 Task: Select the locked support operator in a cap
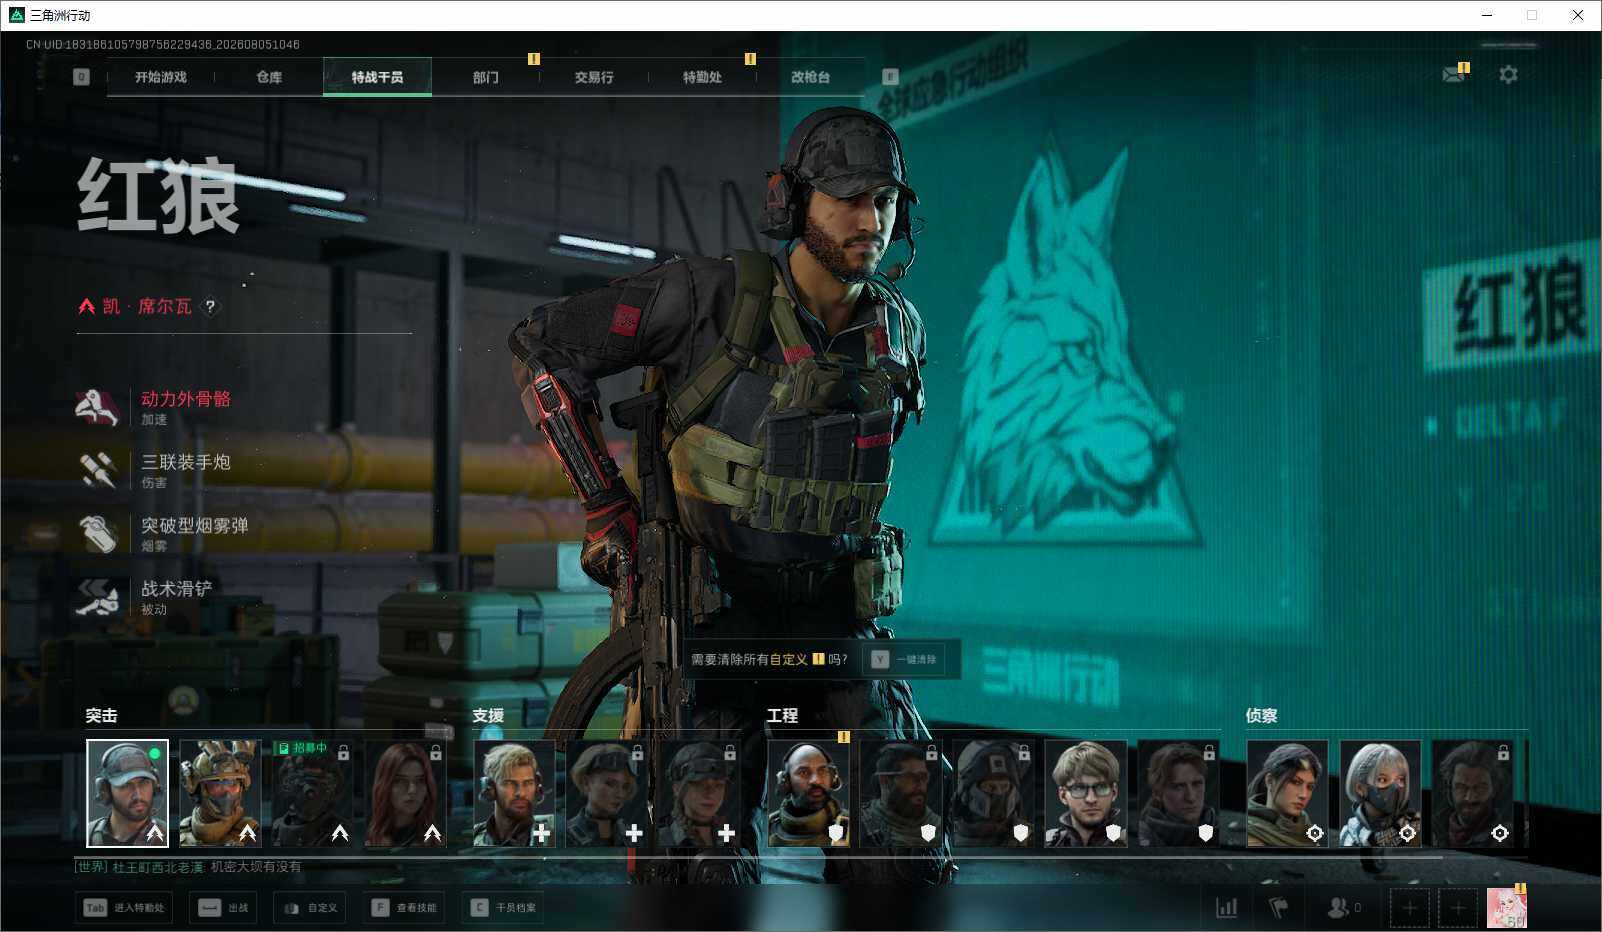[699, 793]
